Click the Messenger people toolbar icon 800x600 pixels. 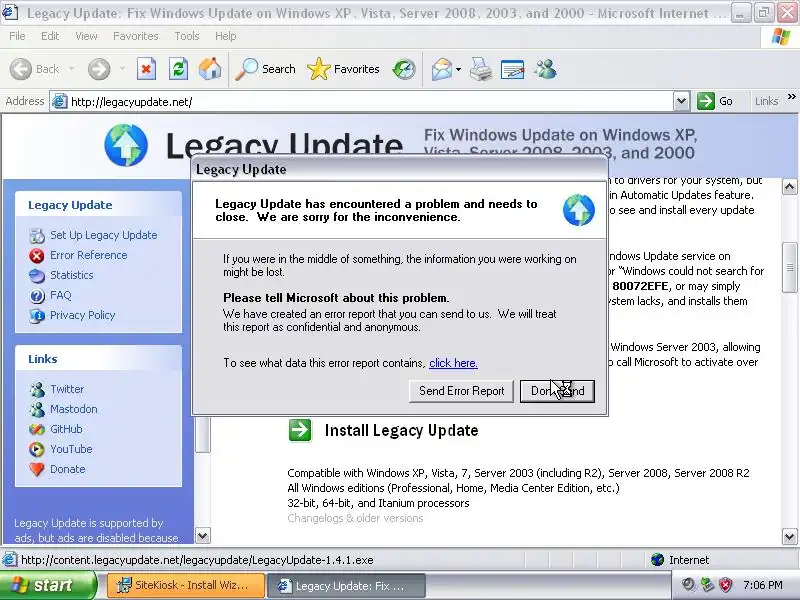(x=545, y=69)
